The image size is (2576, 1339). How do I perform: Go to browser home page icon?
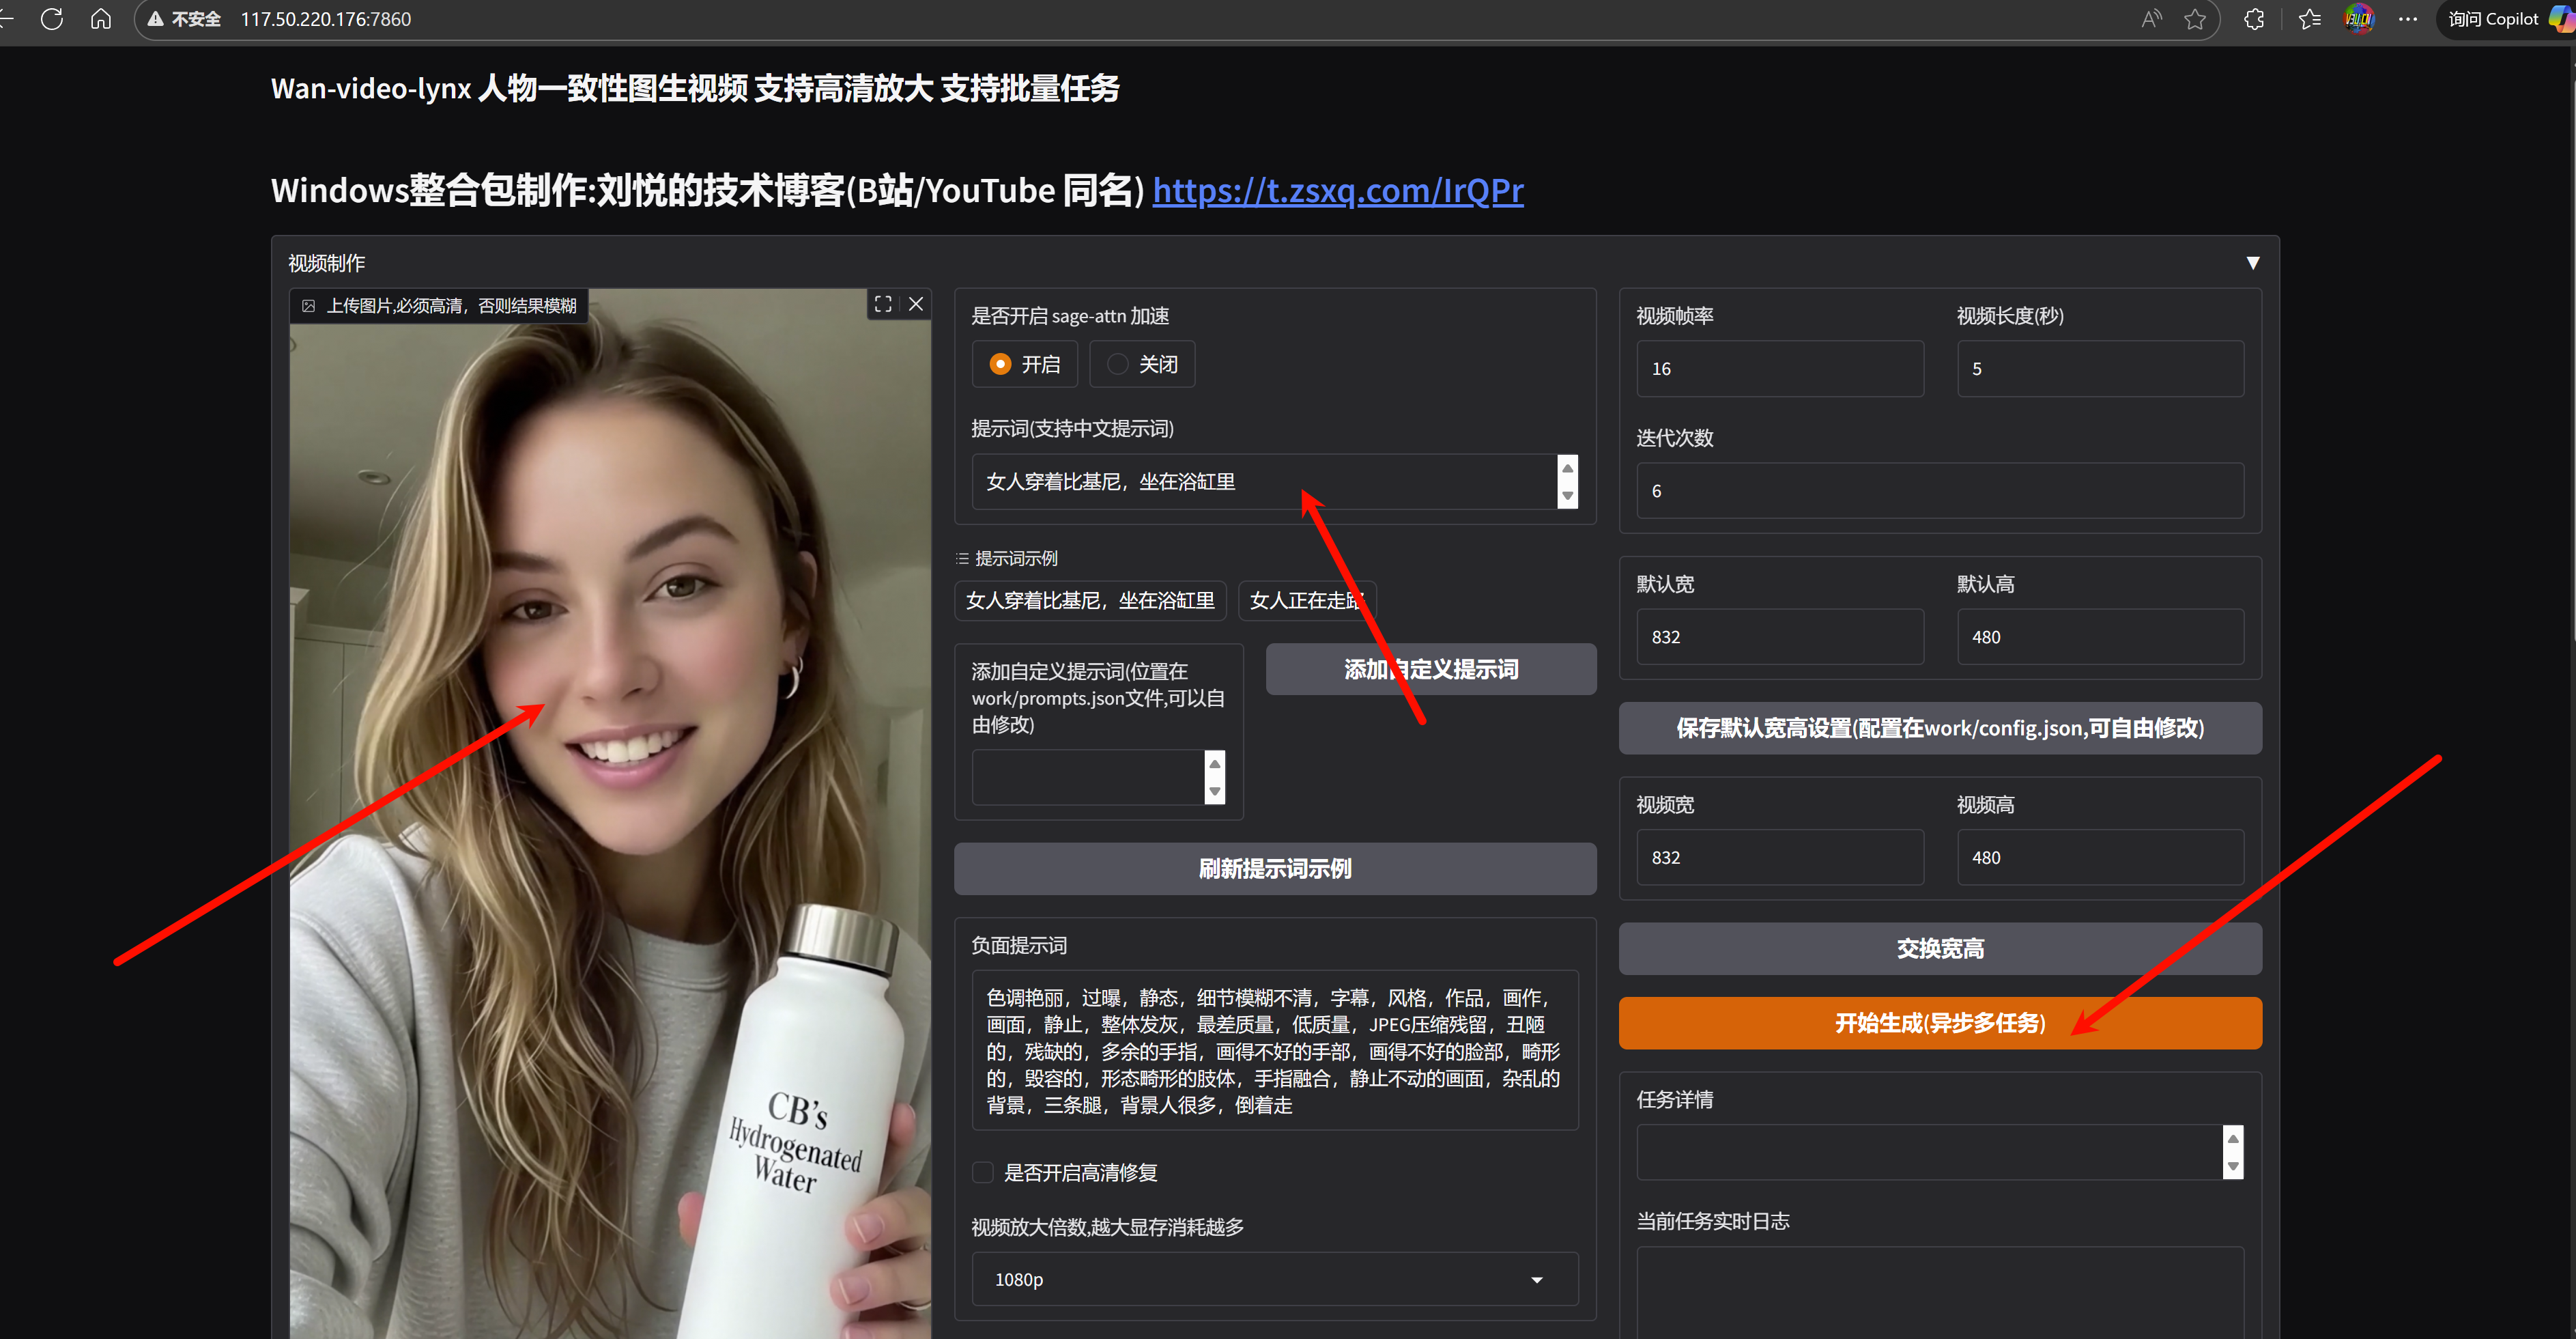101,19
